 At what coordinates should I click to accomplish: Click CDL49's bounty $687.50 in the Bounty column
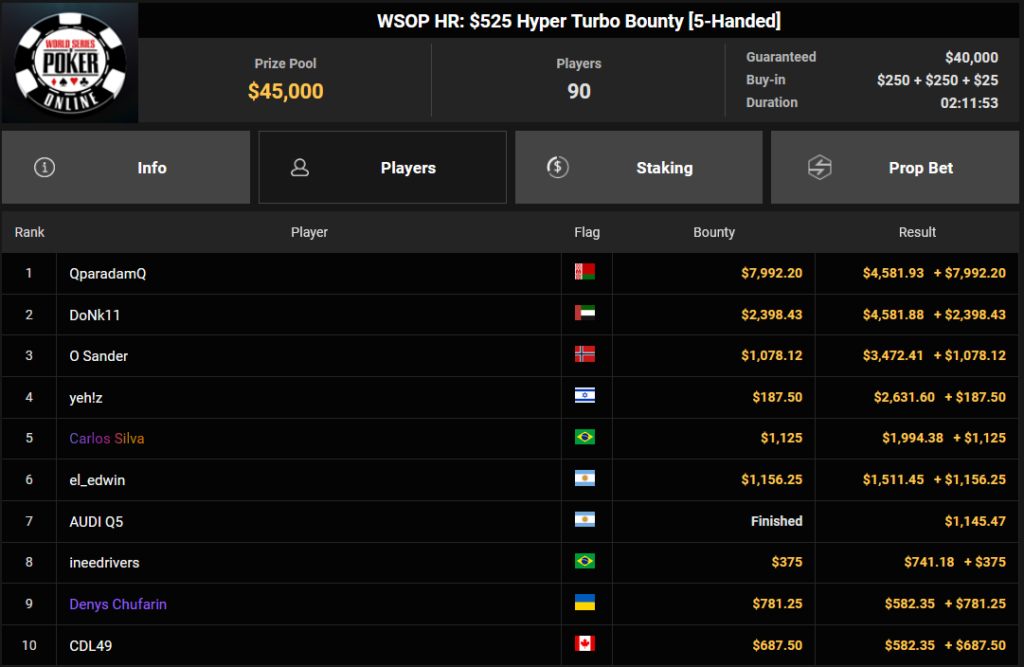pyautogui.click(x=777, y=645)
